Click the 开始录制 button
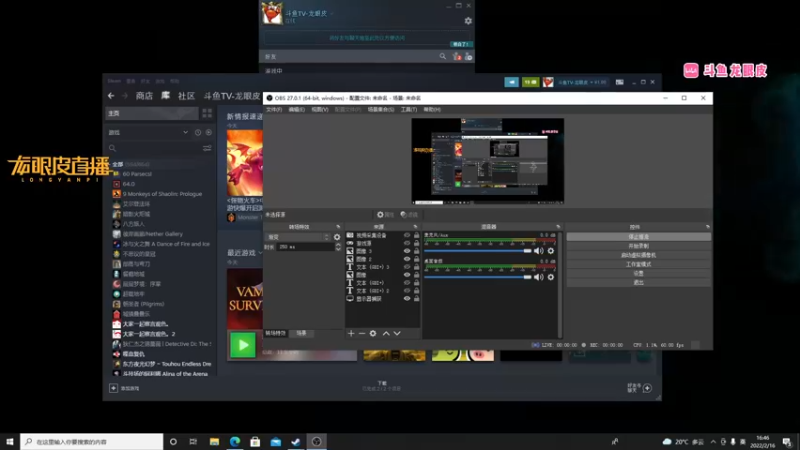 (638, 246)
